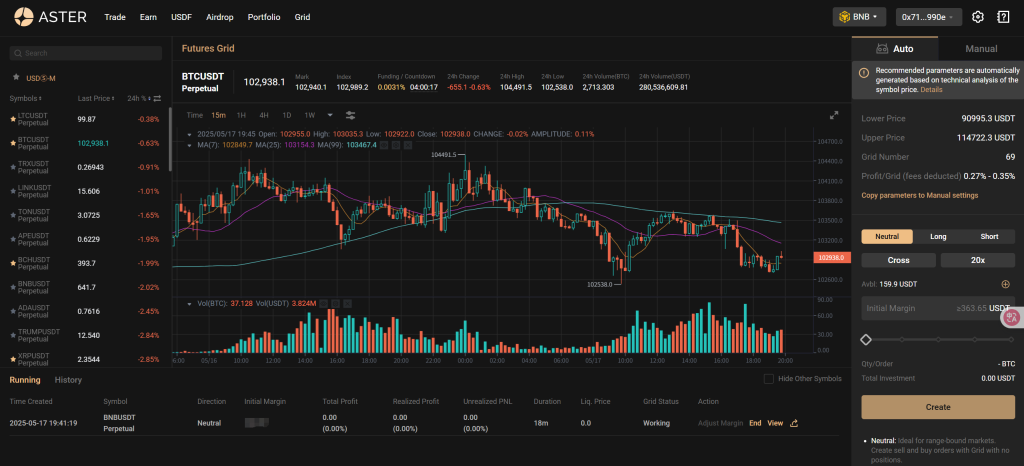Click the favorites star filter icon
Image resolution: width=1024 pixels, height=466 pixels.
pyautogui.click(x=16, y=77)
